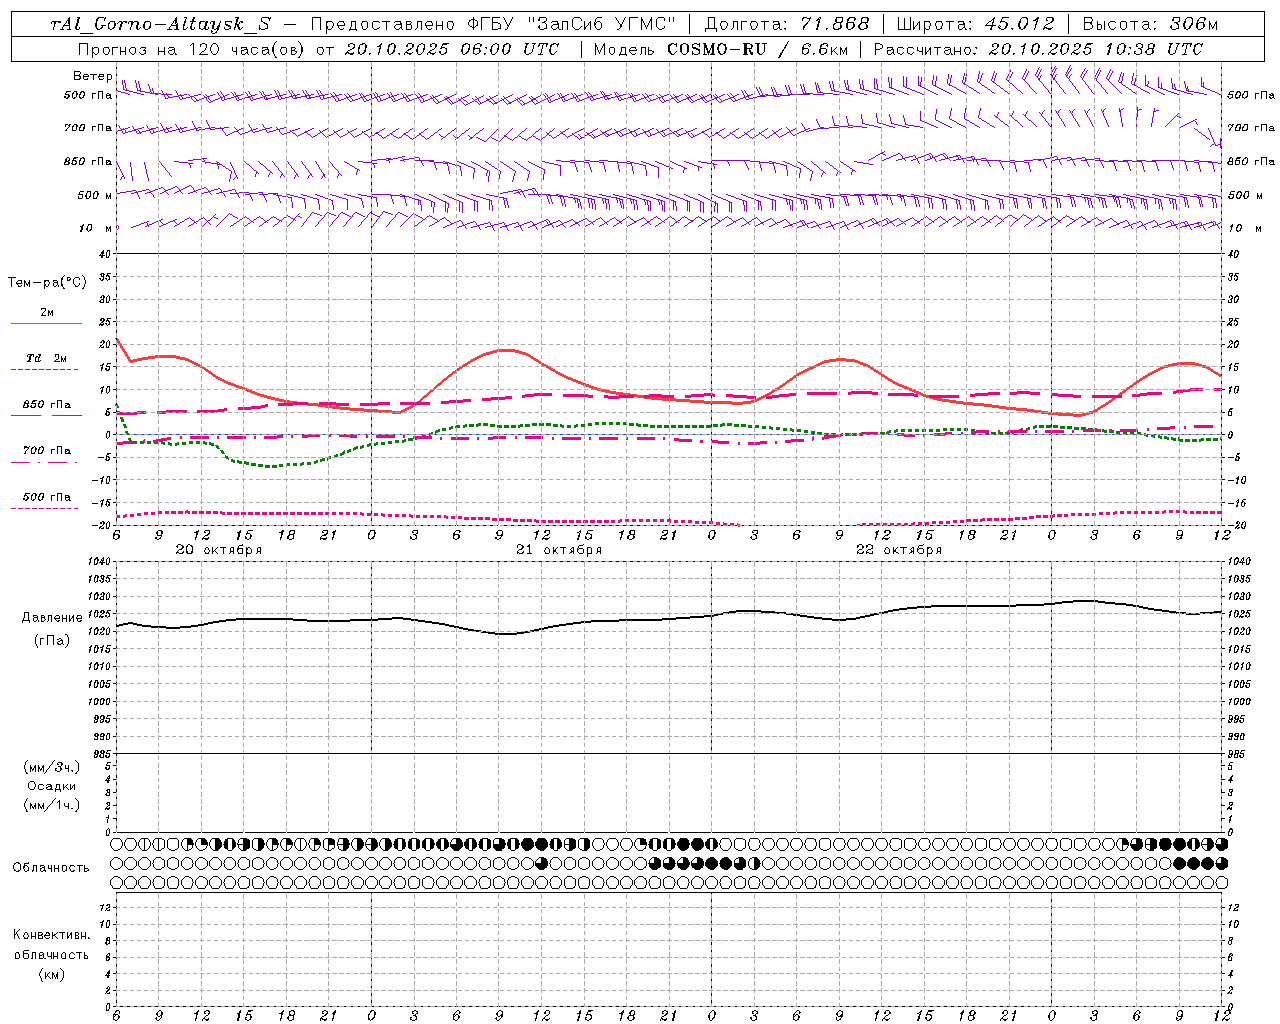The image size is (1280, 1024).
Task: Click the (мм/1ч.) precipitation unit label
Action: [52, 805]
